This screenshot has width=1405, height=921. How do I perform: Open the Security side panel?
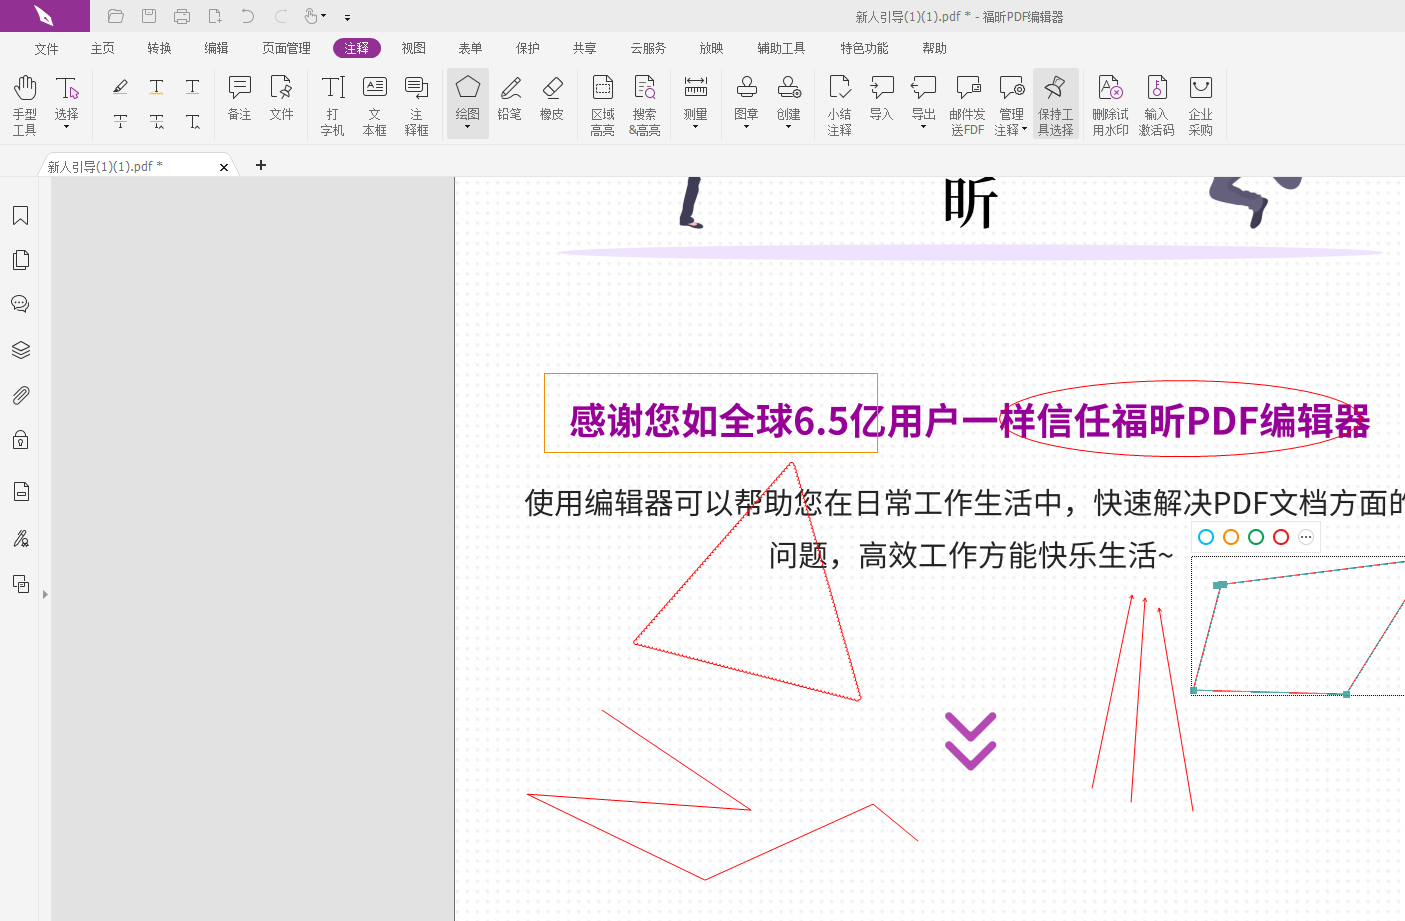point(20,440)
